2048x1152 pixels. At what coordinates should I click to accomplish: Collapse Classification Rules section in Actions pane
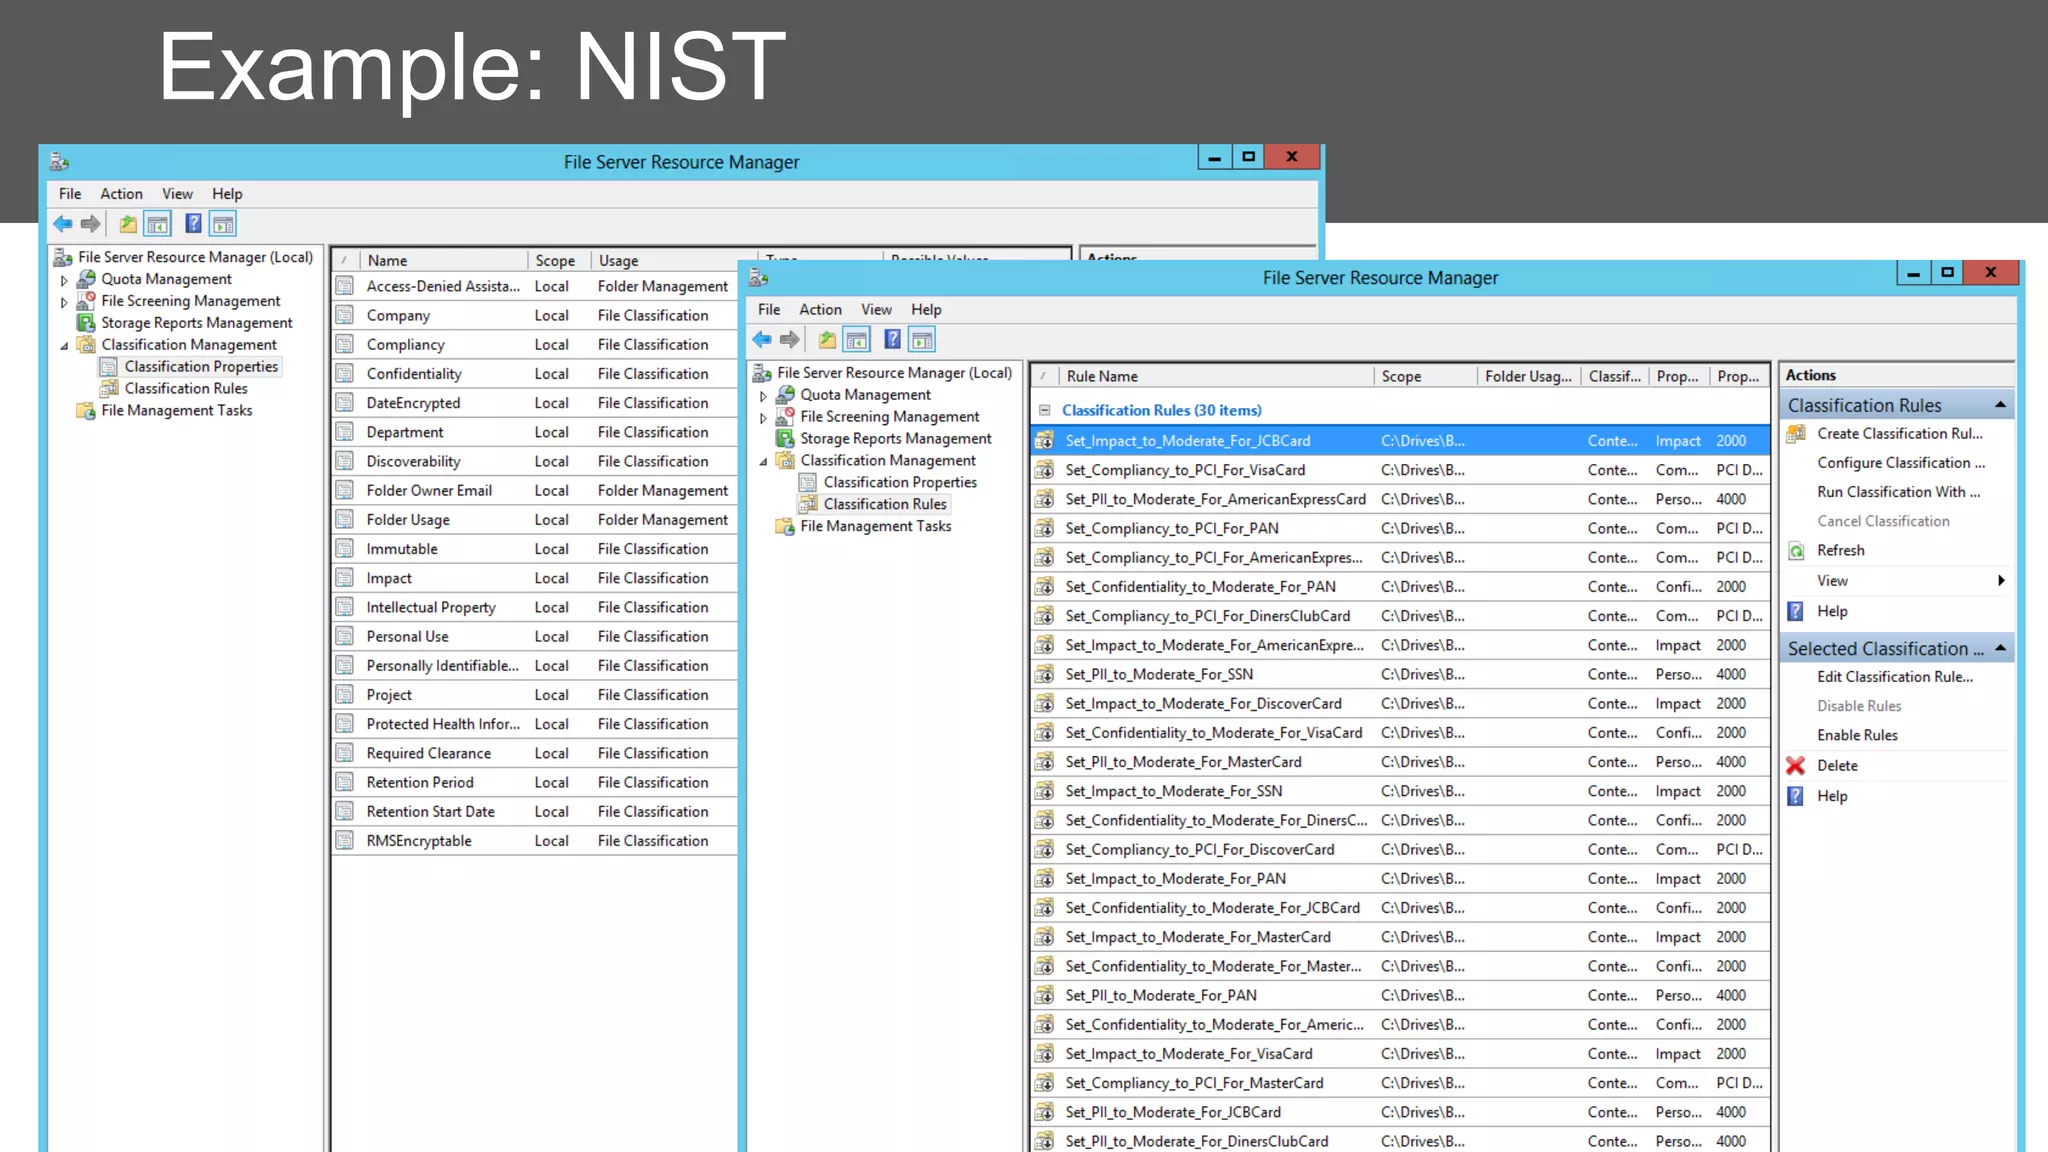pos(2000,405)
